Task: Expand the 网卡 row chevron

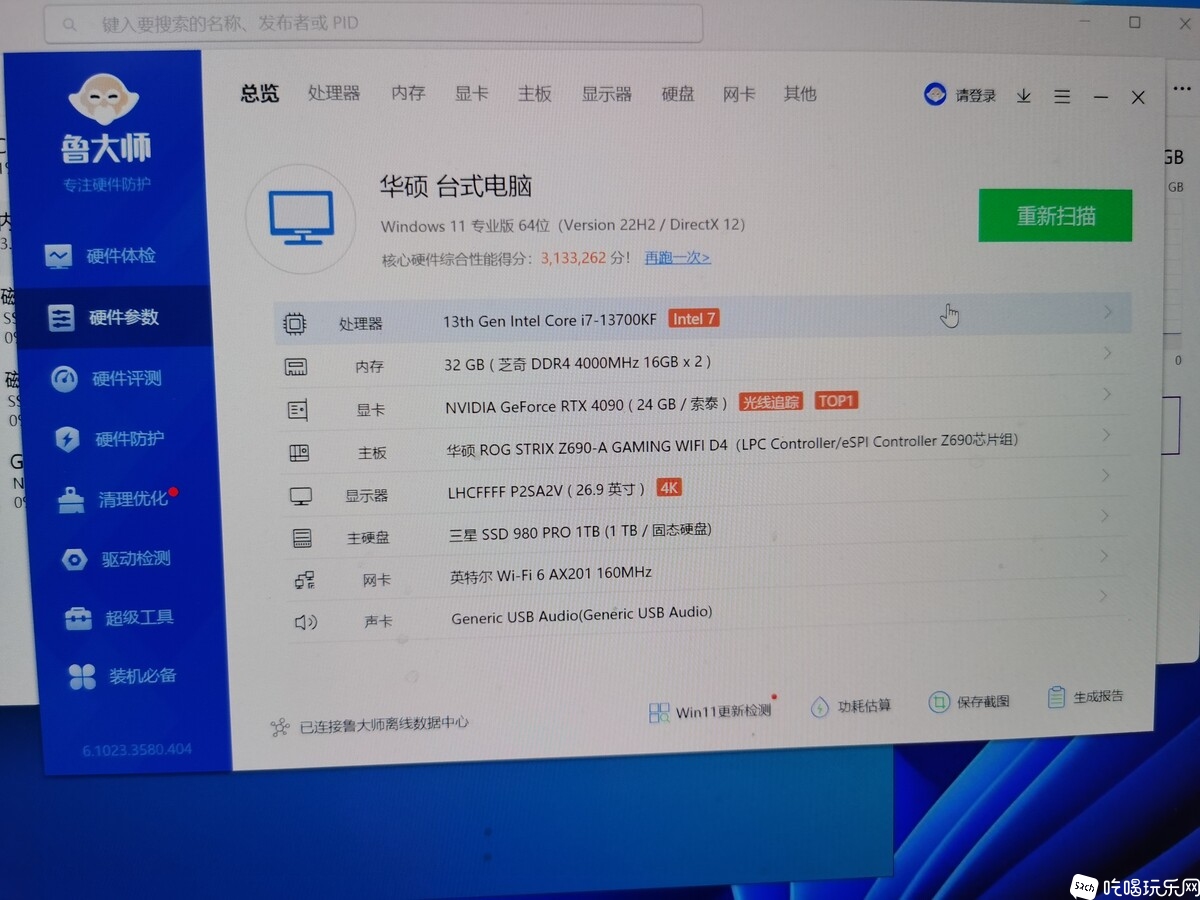Action: [x=1104, y=556]
